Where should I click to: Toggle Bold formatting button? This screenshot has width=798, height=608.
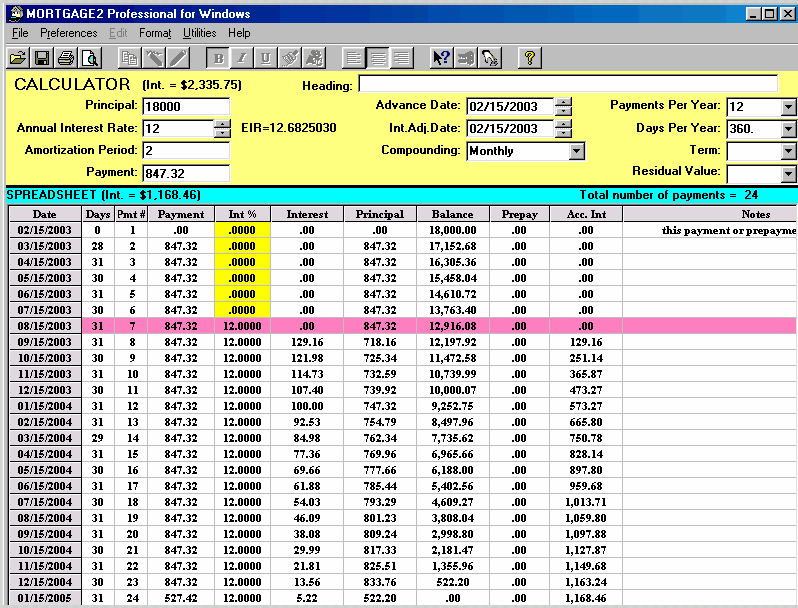click(x=219, y=58)
